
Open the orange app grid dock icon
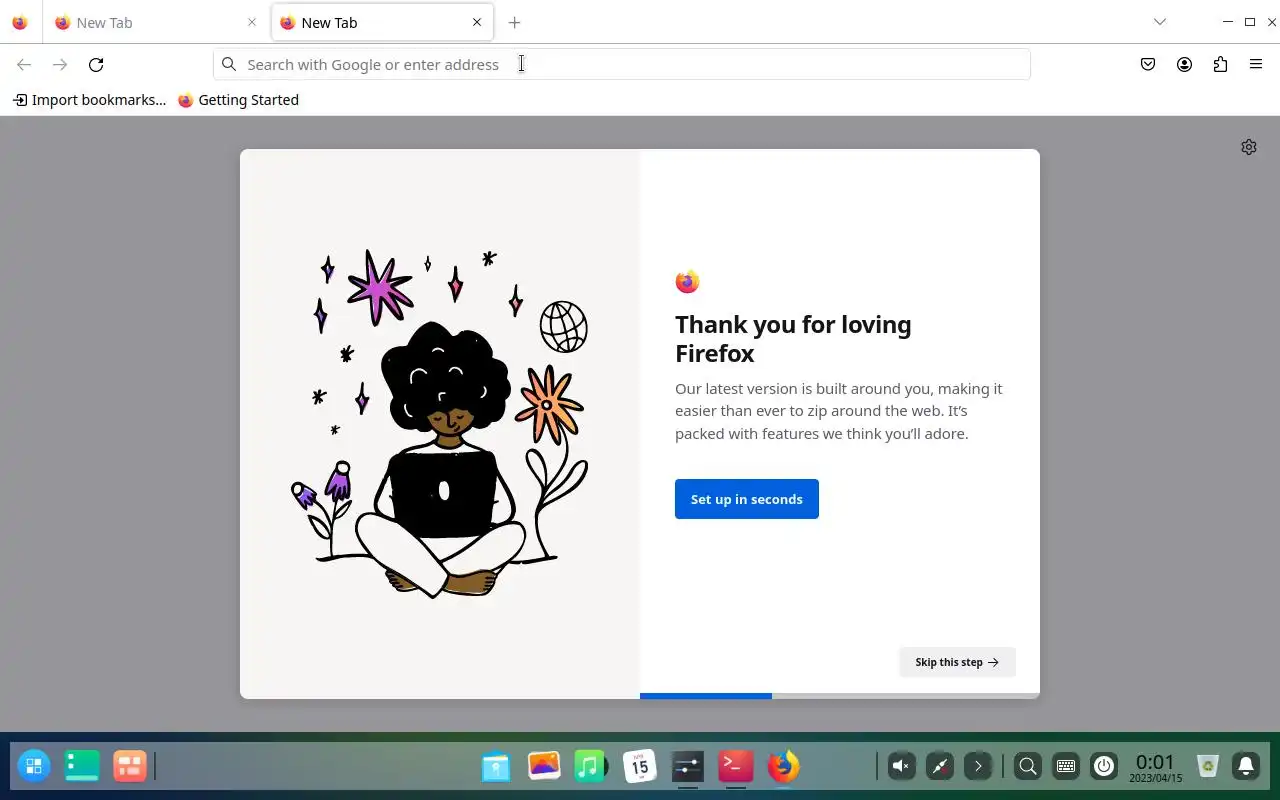click(x=130, y=767)
